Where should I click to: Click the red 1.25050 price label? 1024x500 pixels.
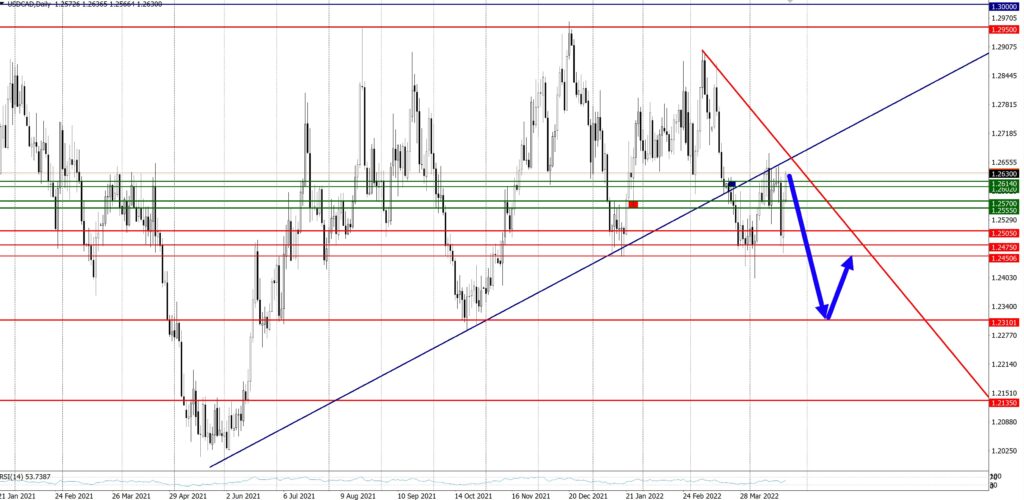pos(1003,233)
